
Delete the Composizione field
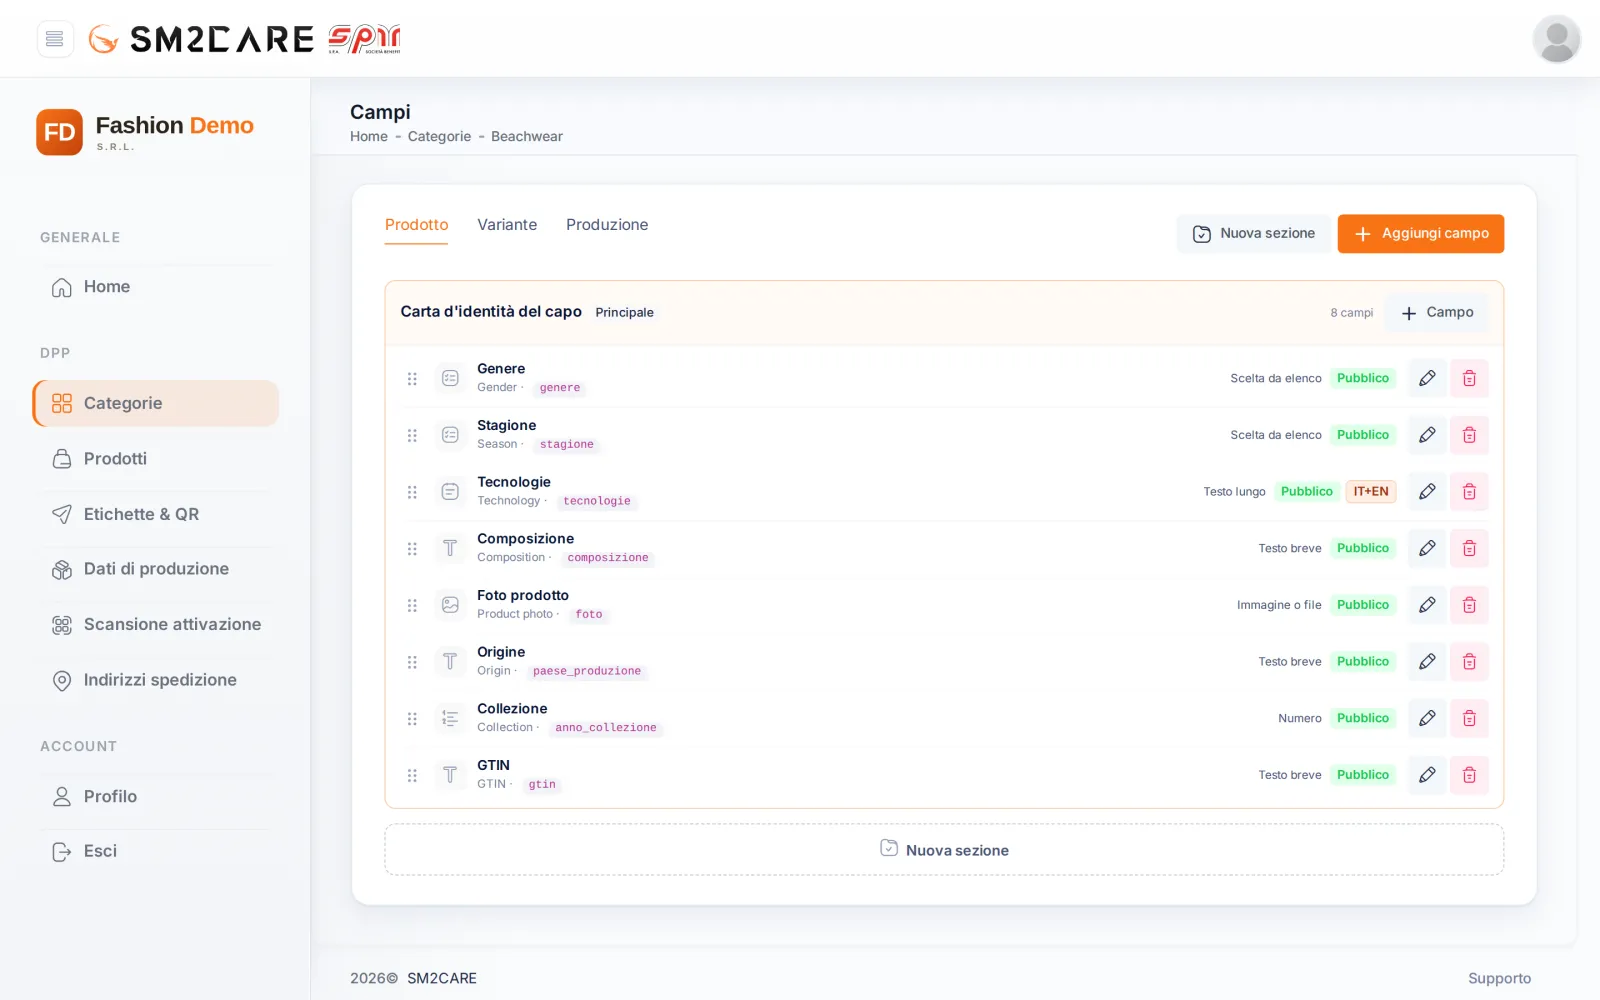[x=1469, y=548]
